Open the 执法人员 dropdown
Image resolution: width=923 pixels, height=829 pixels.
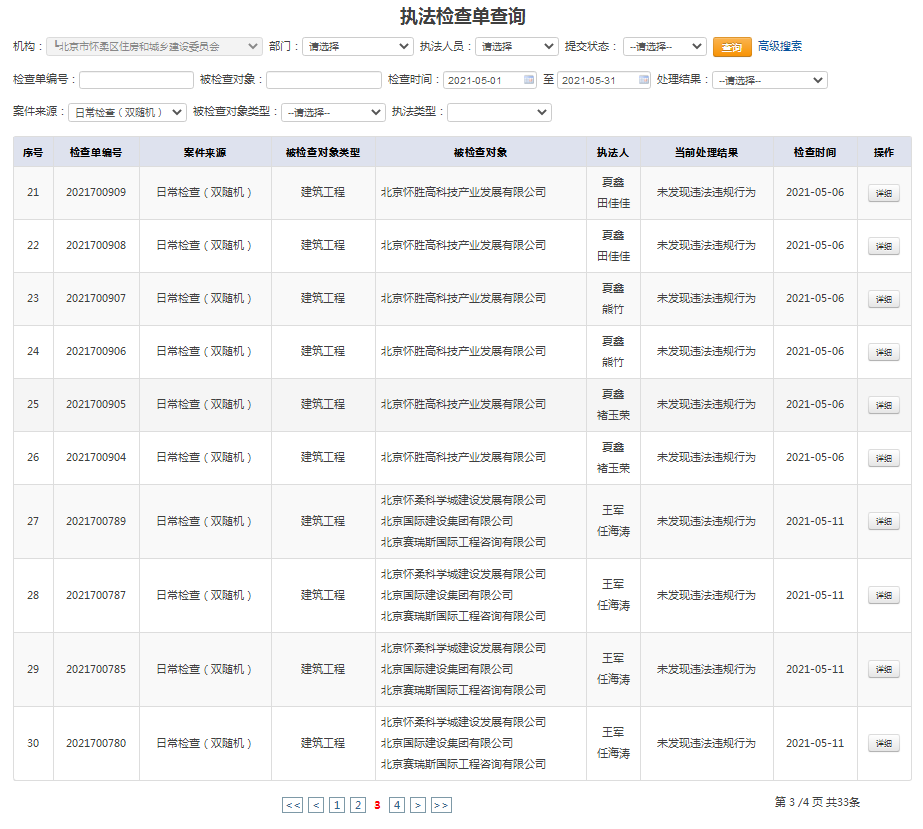pos(516,47)
